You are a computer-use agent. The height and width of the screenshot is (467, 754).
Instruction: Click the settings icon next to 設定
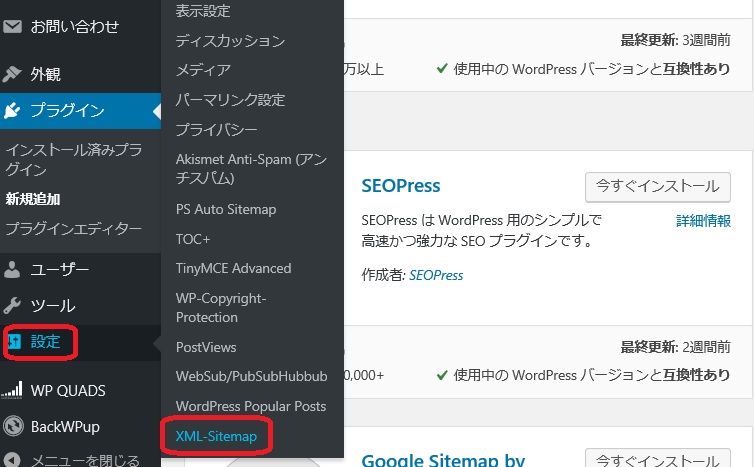[14, 342]
